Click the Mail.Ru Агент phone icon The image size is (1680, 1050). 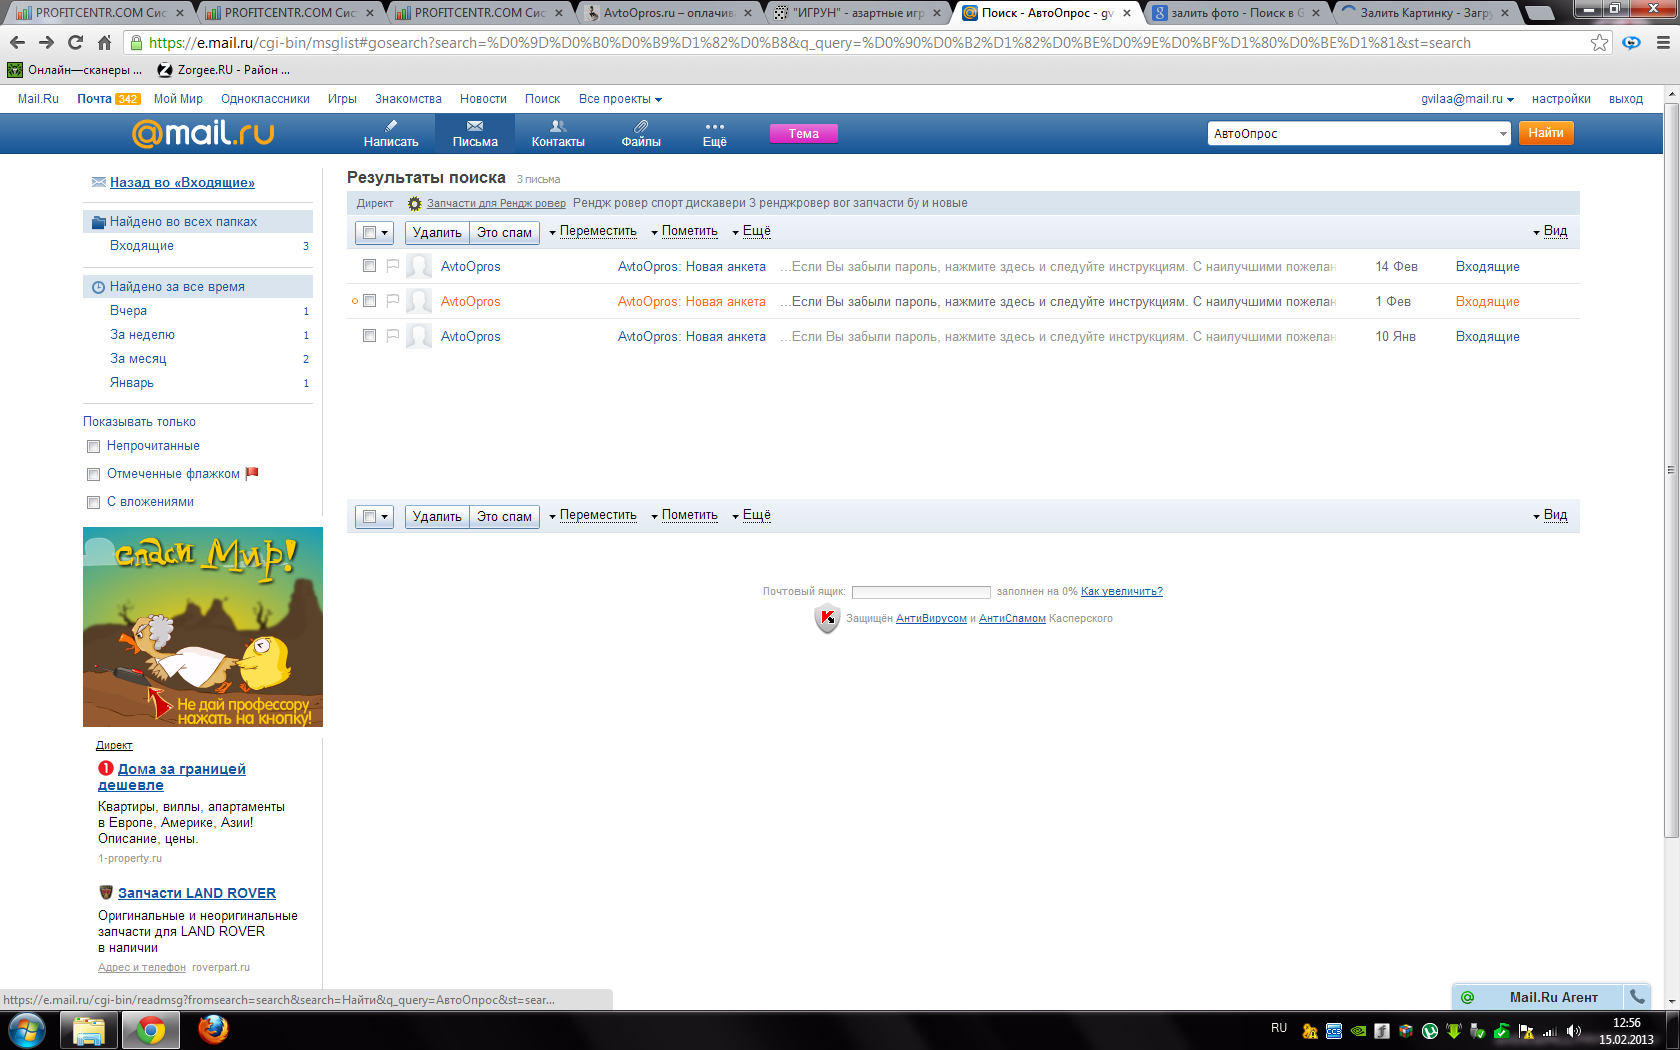click(1637, 997)
